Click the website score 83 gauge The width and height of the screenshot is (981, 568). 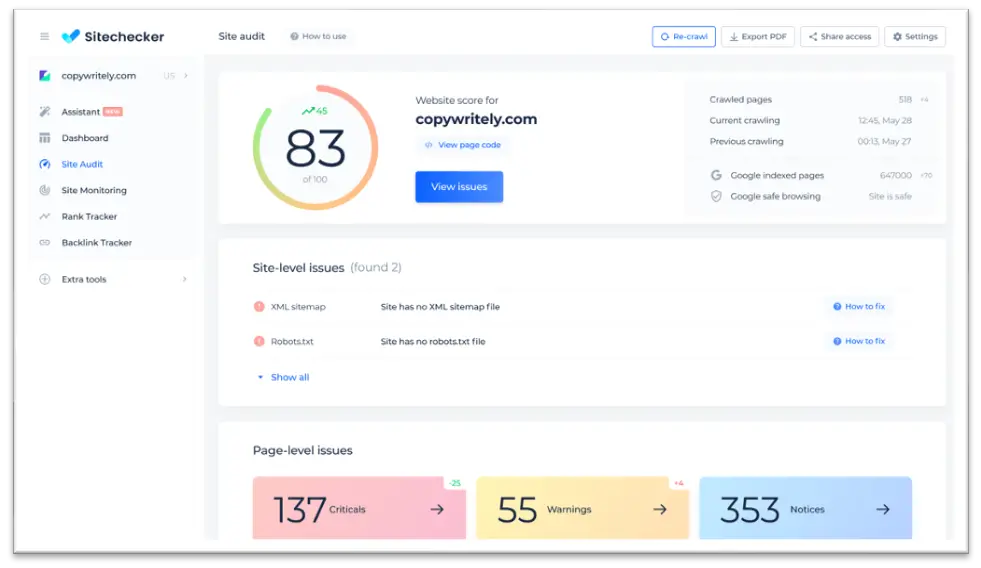coord(315,148)
